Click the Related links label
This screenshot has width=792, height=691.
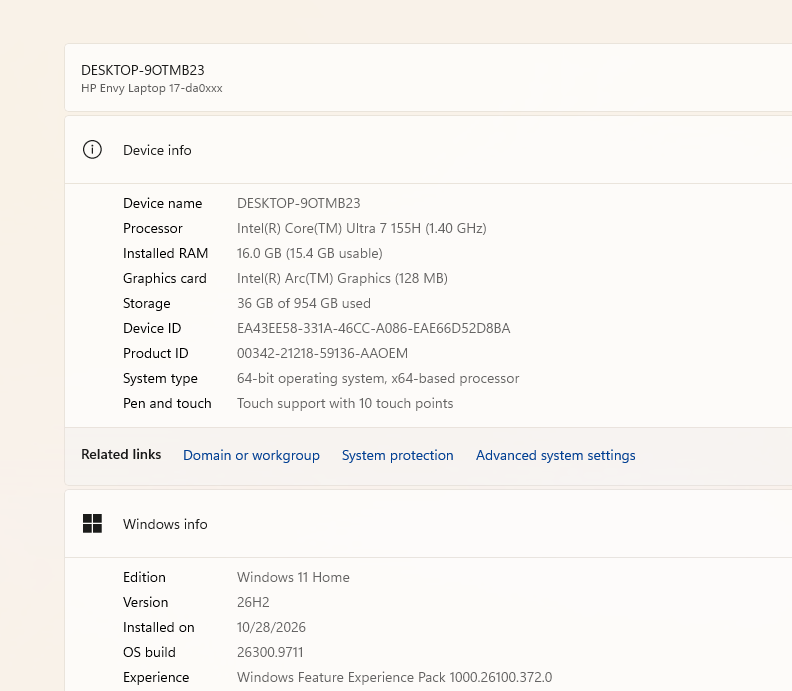click(x=121, y=454)
